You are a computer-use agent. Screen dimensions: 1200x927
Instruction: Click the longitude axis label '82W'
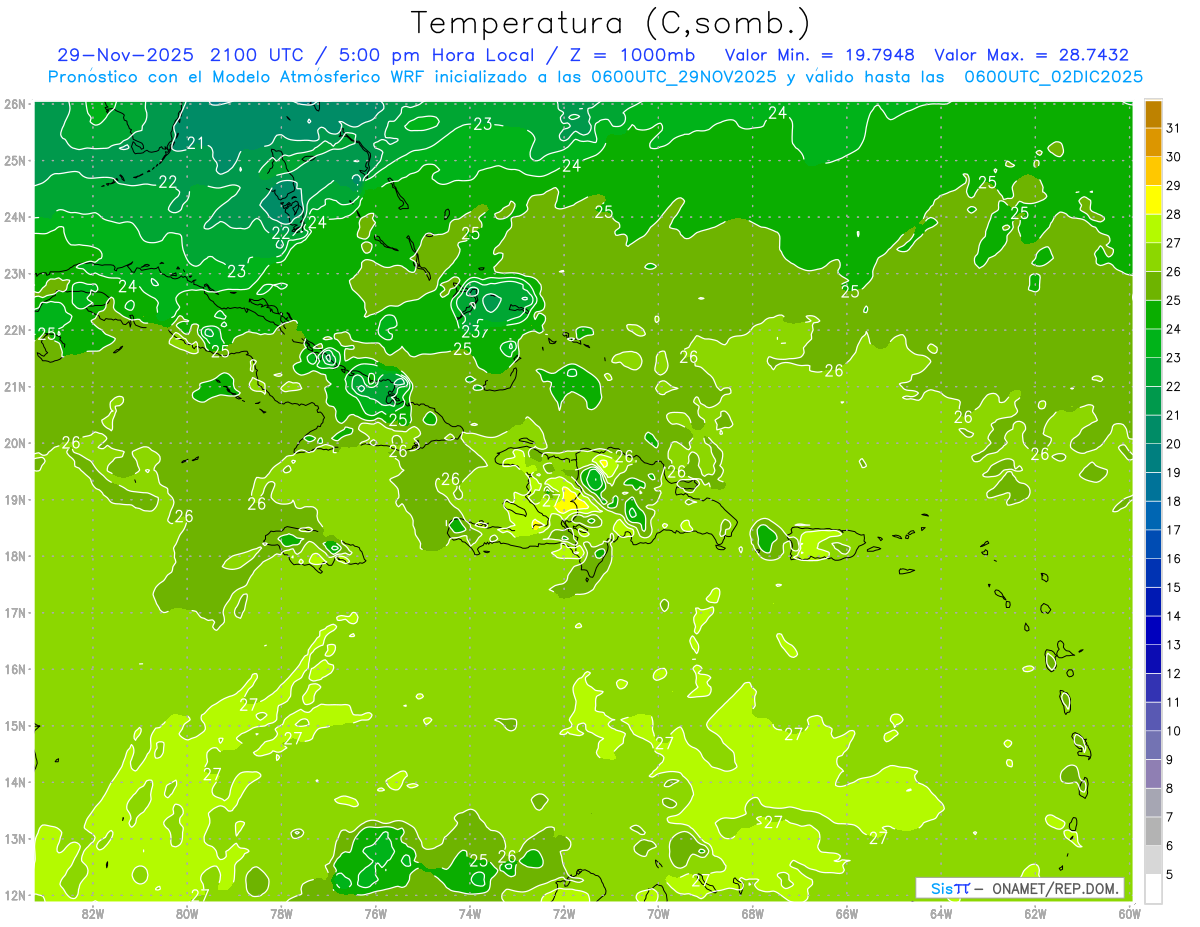93,913
